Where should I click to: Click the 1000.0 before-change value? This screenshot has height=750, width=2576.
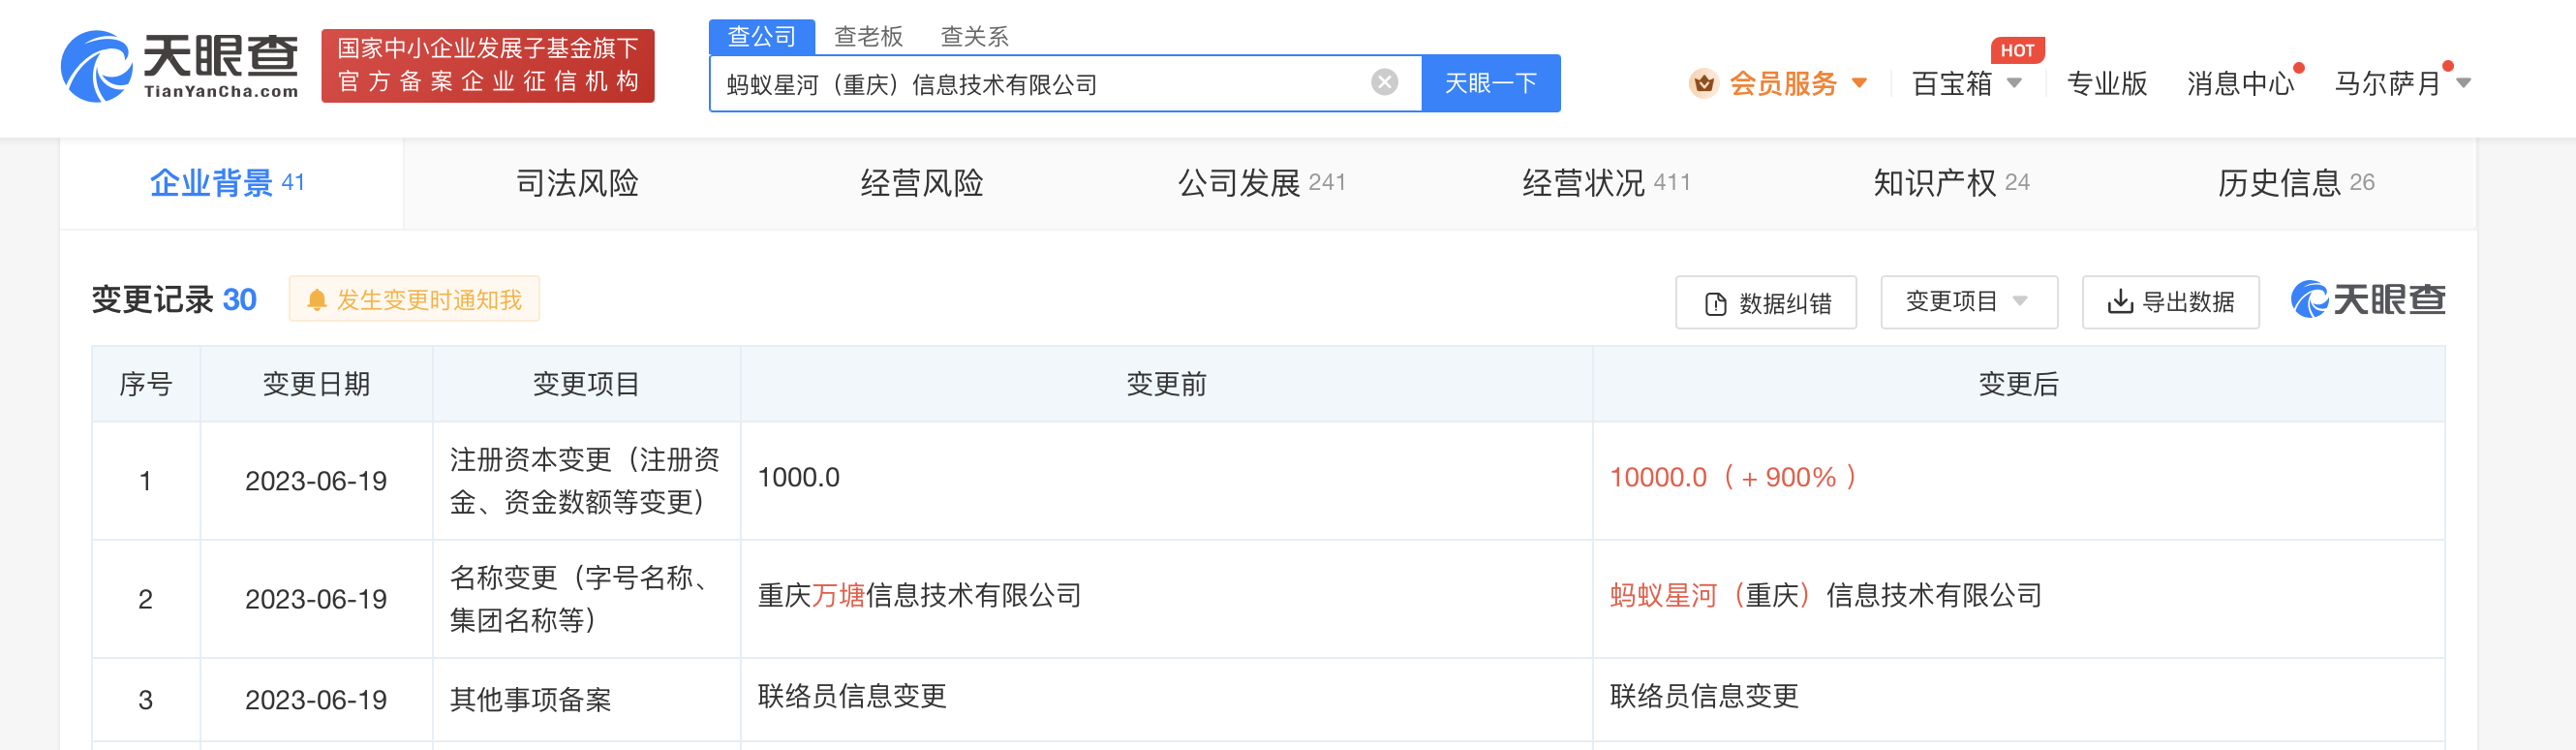coord(798,478)
